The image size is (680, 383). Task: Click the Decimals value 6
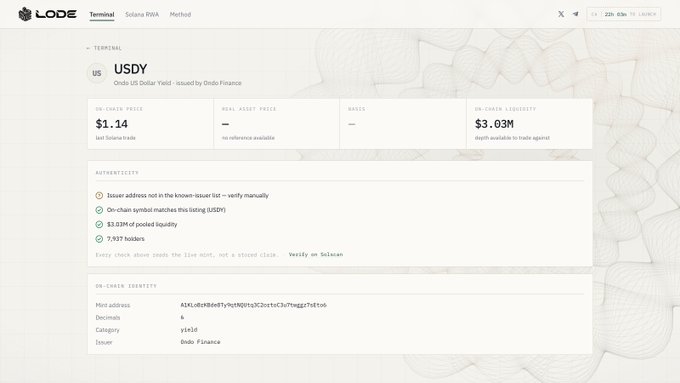[182, 317]
